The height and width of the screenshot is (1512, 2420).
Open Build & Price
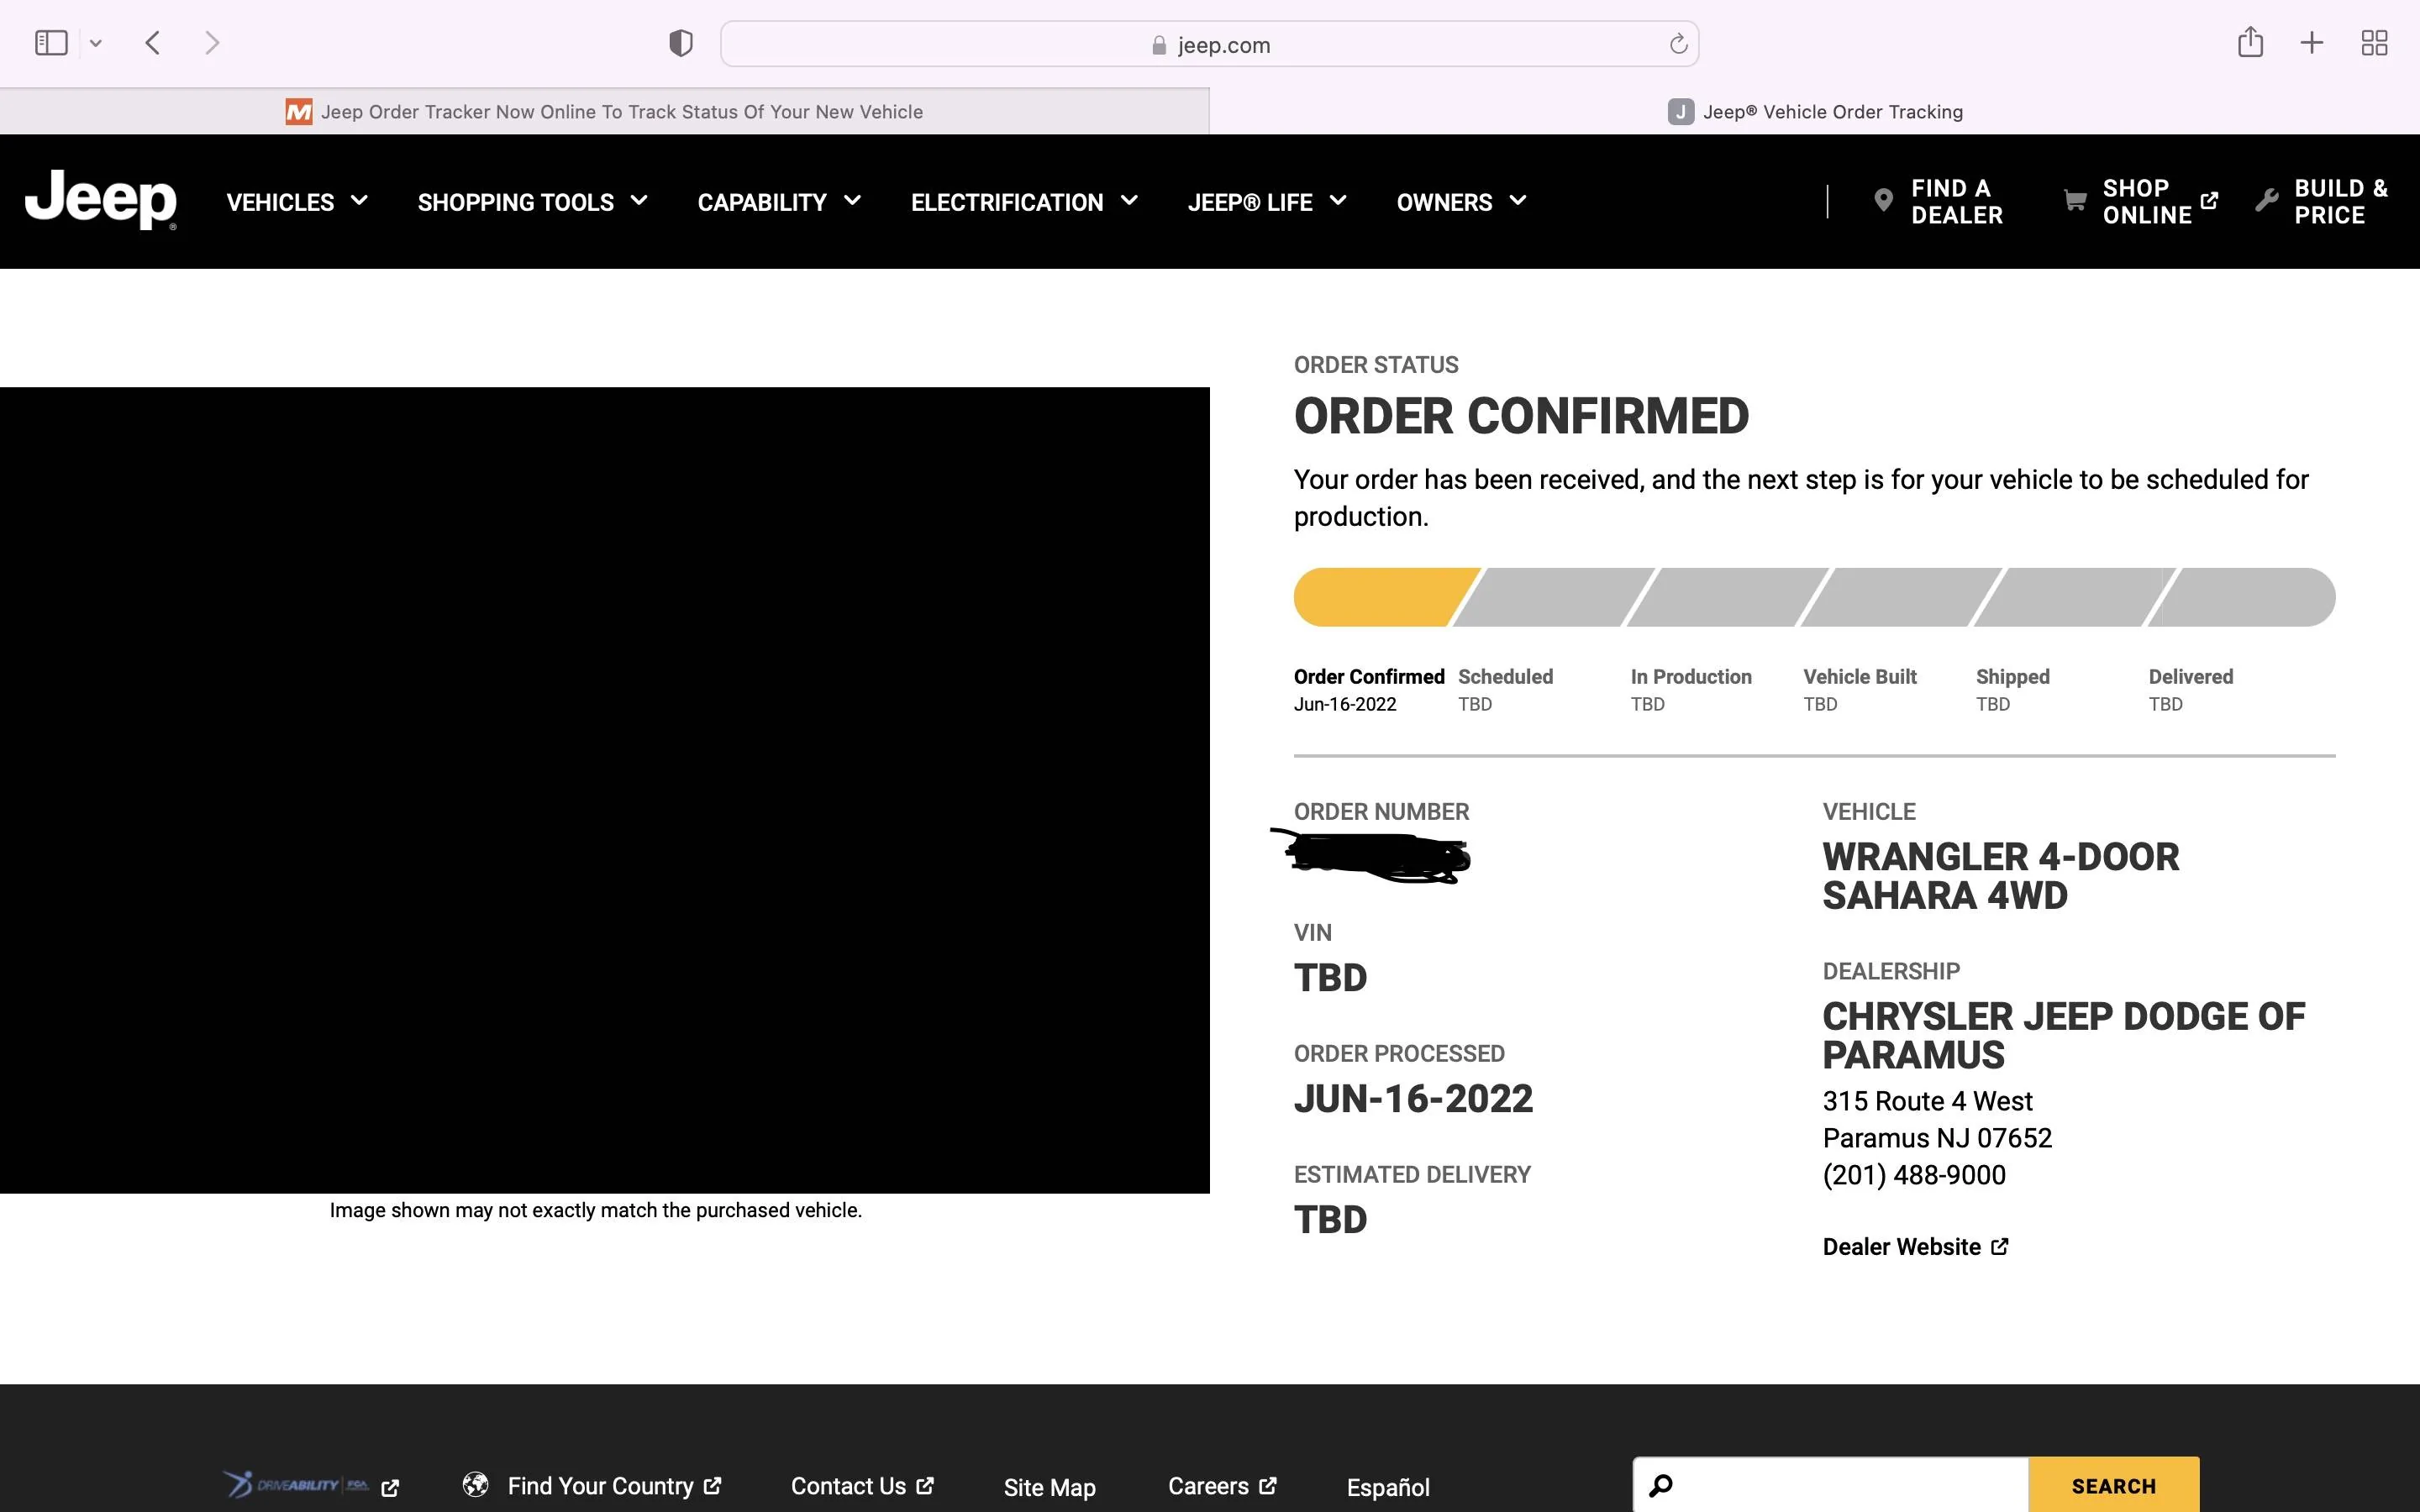[2341, 202]
